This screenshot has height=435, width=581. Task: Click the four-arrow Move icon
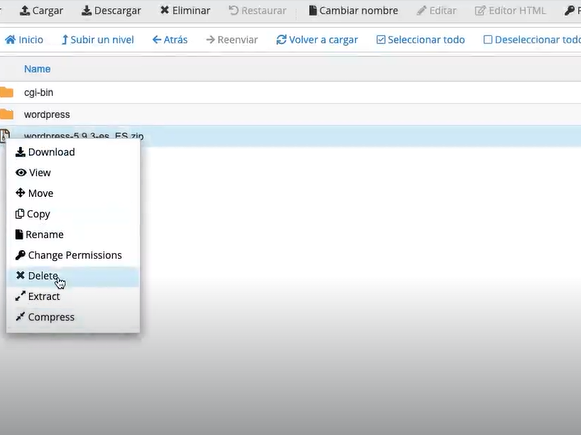[x=20, y=193]
